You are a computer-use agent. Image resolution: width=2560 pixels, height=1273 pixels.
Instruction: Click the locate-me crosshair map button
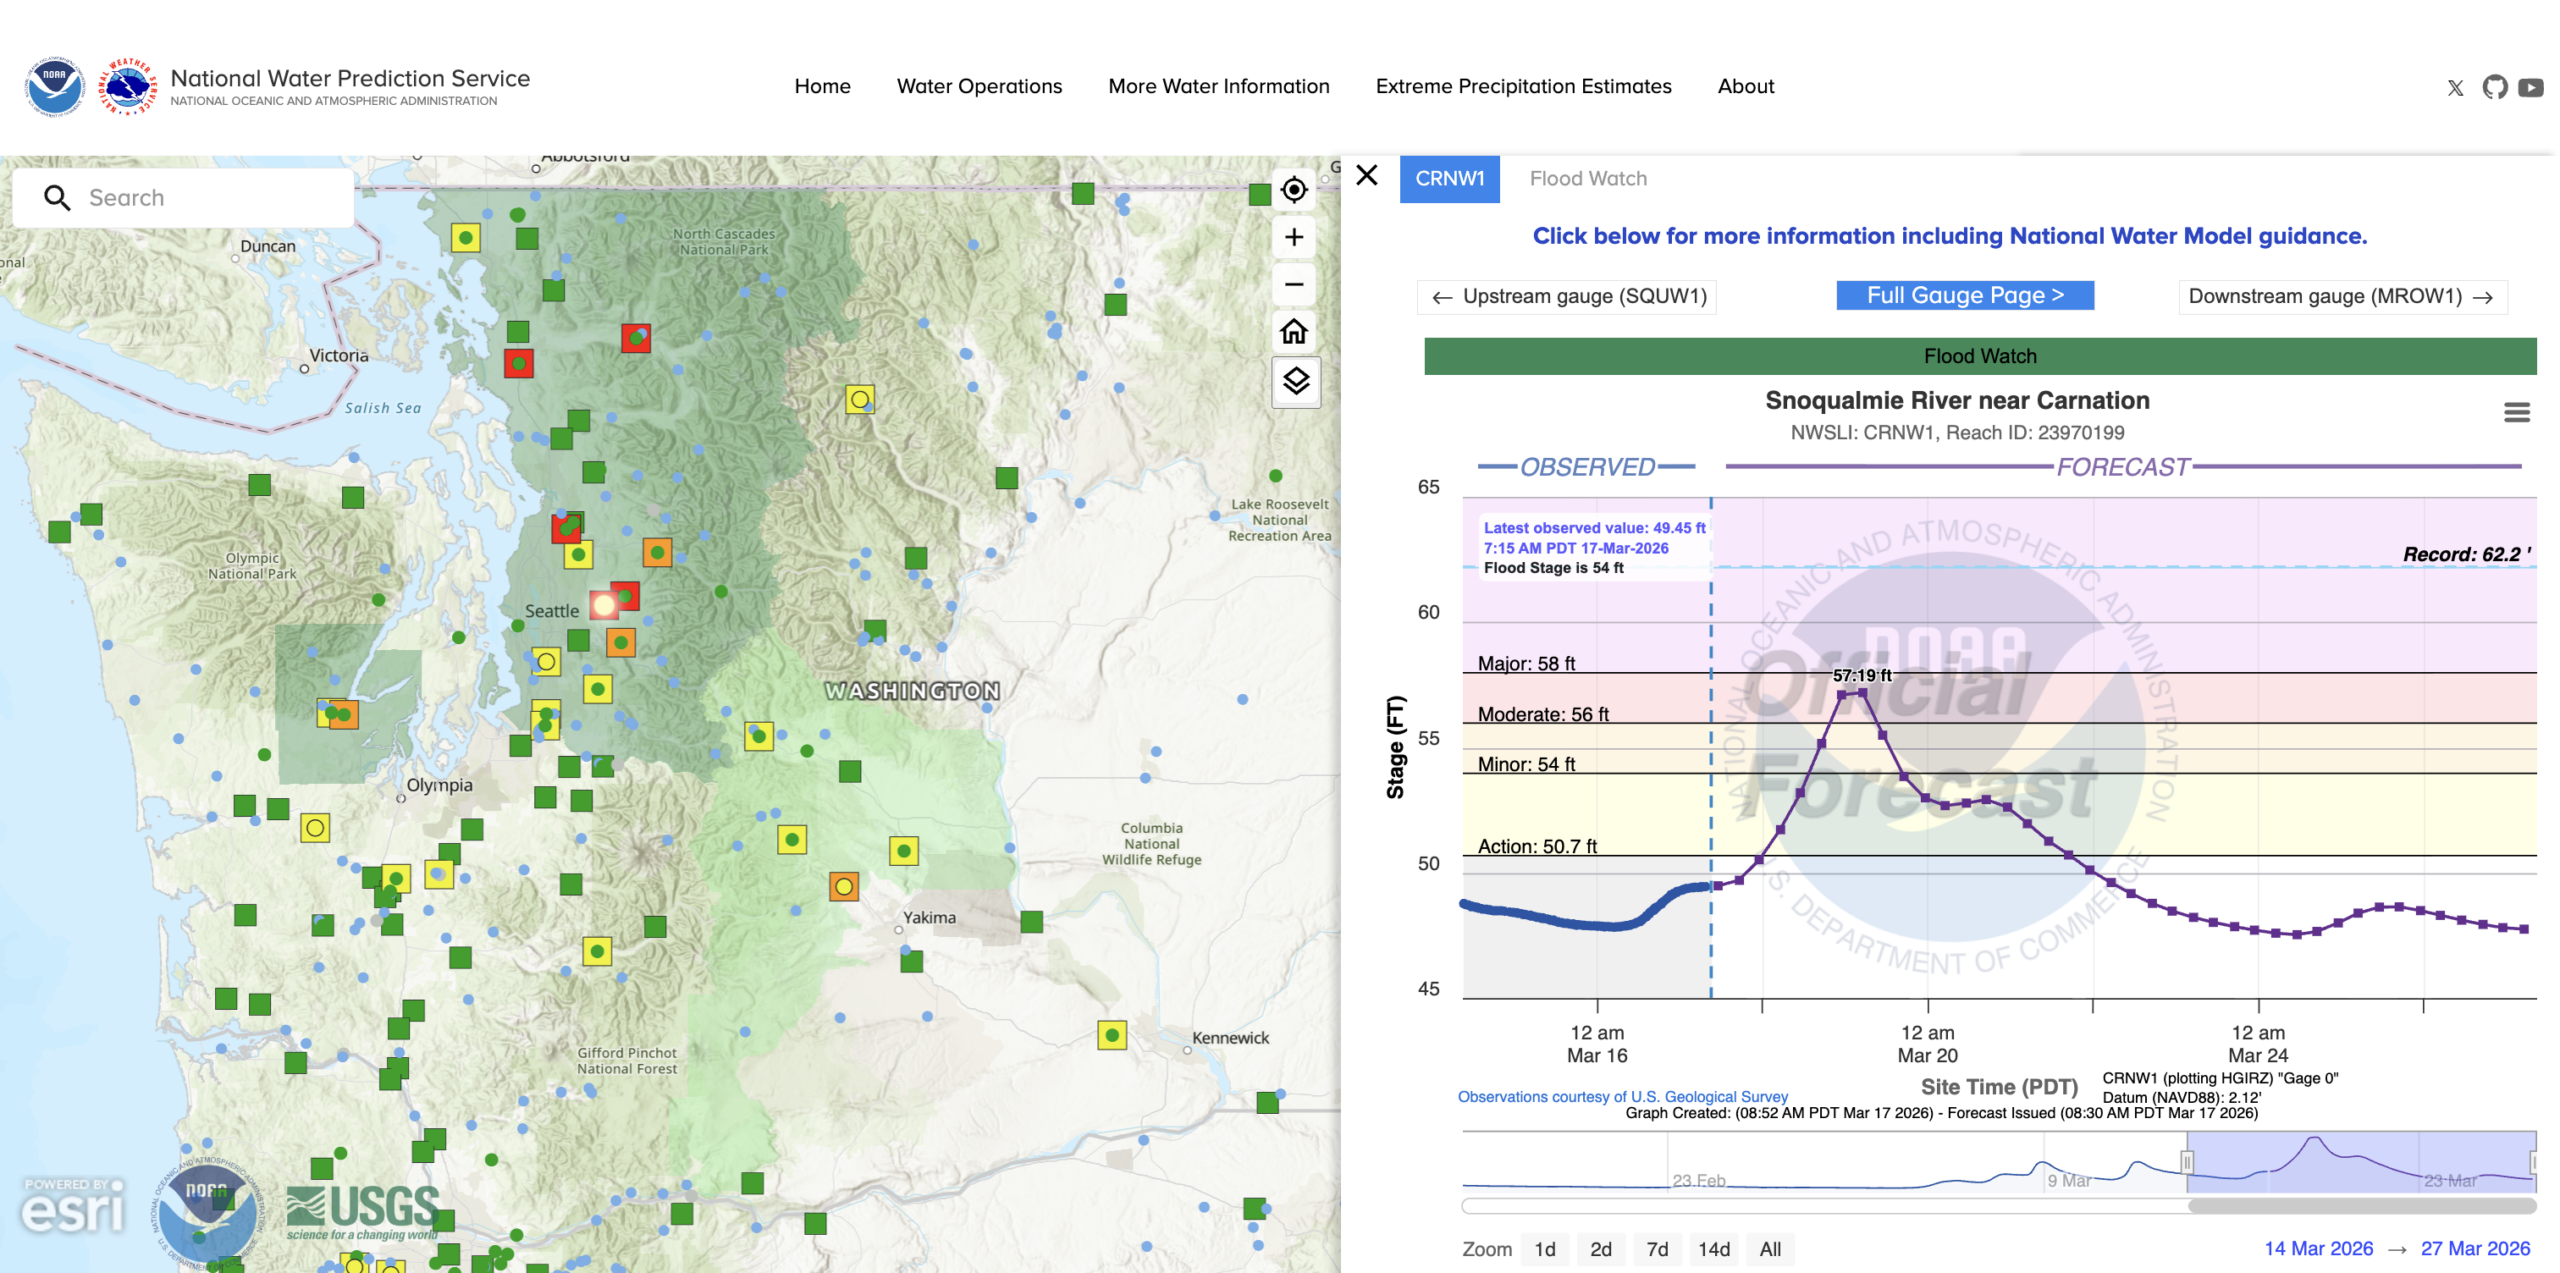(x=1294, y=189)
